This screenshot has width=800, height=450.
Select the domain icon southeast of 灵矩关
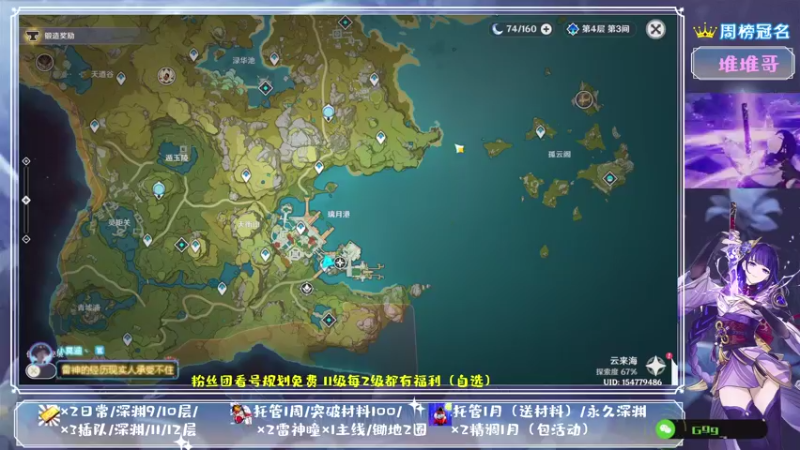tap(182, 244)
